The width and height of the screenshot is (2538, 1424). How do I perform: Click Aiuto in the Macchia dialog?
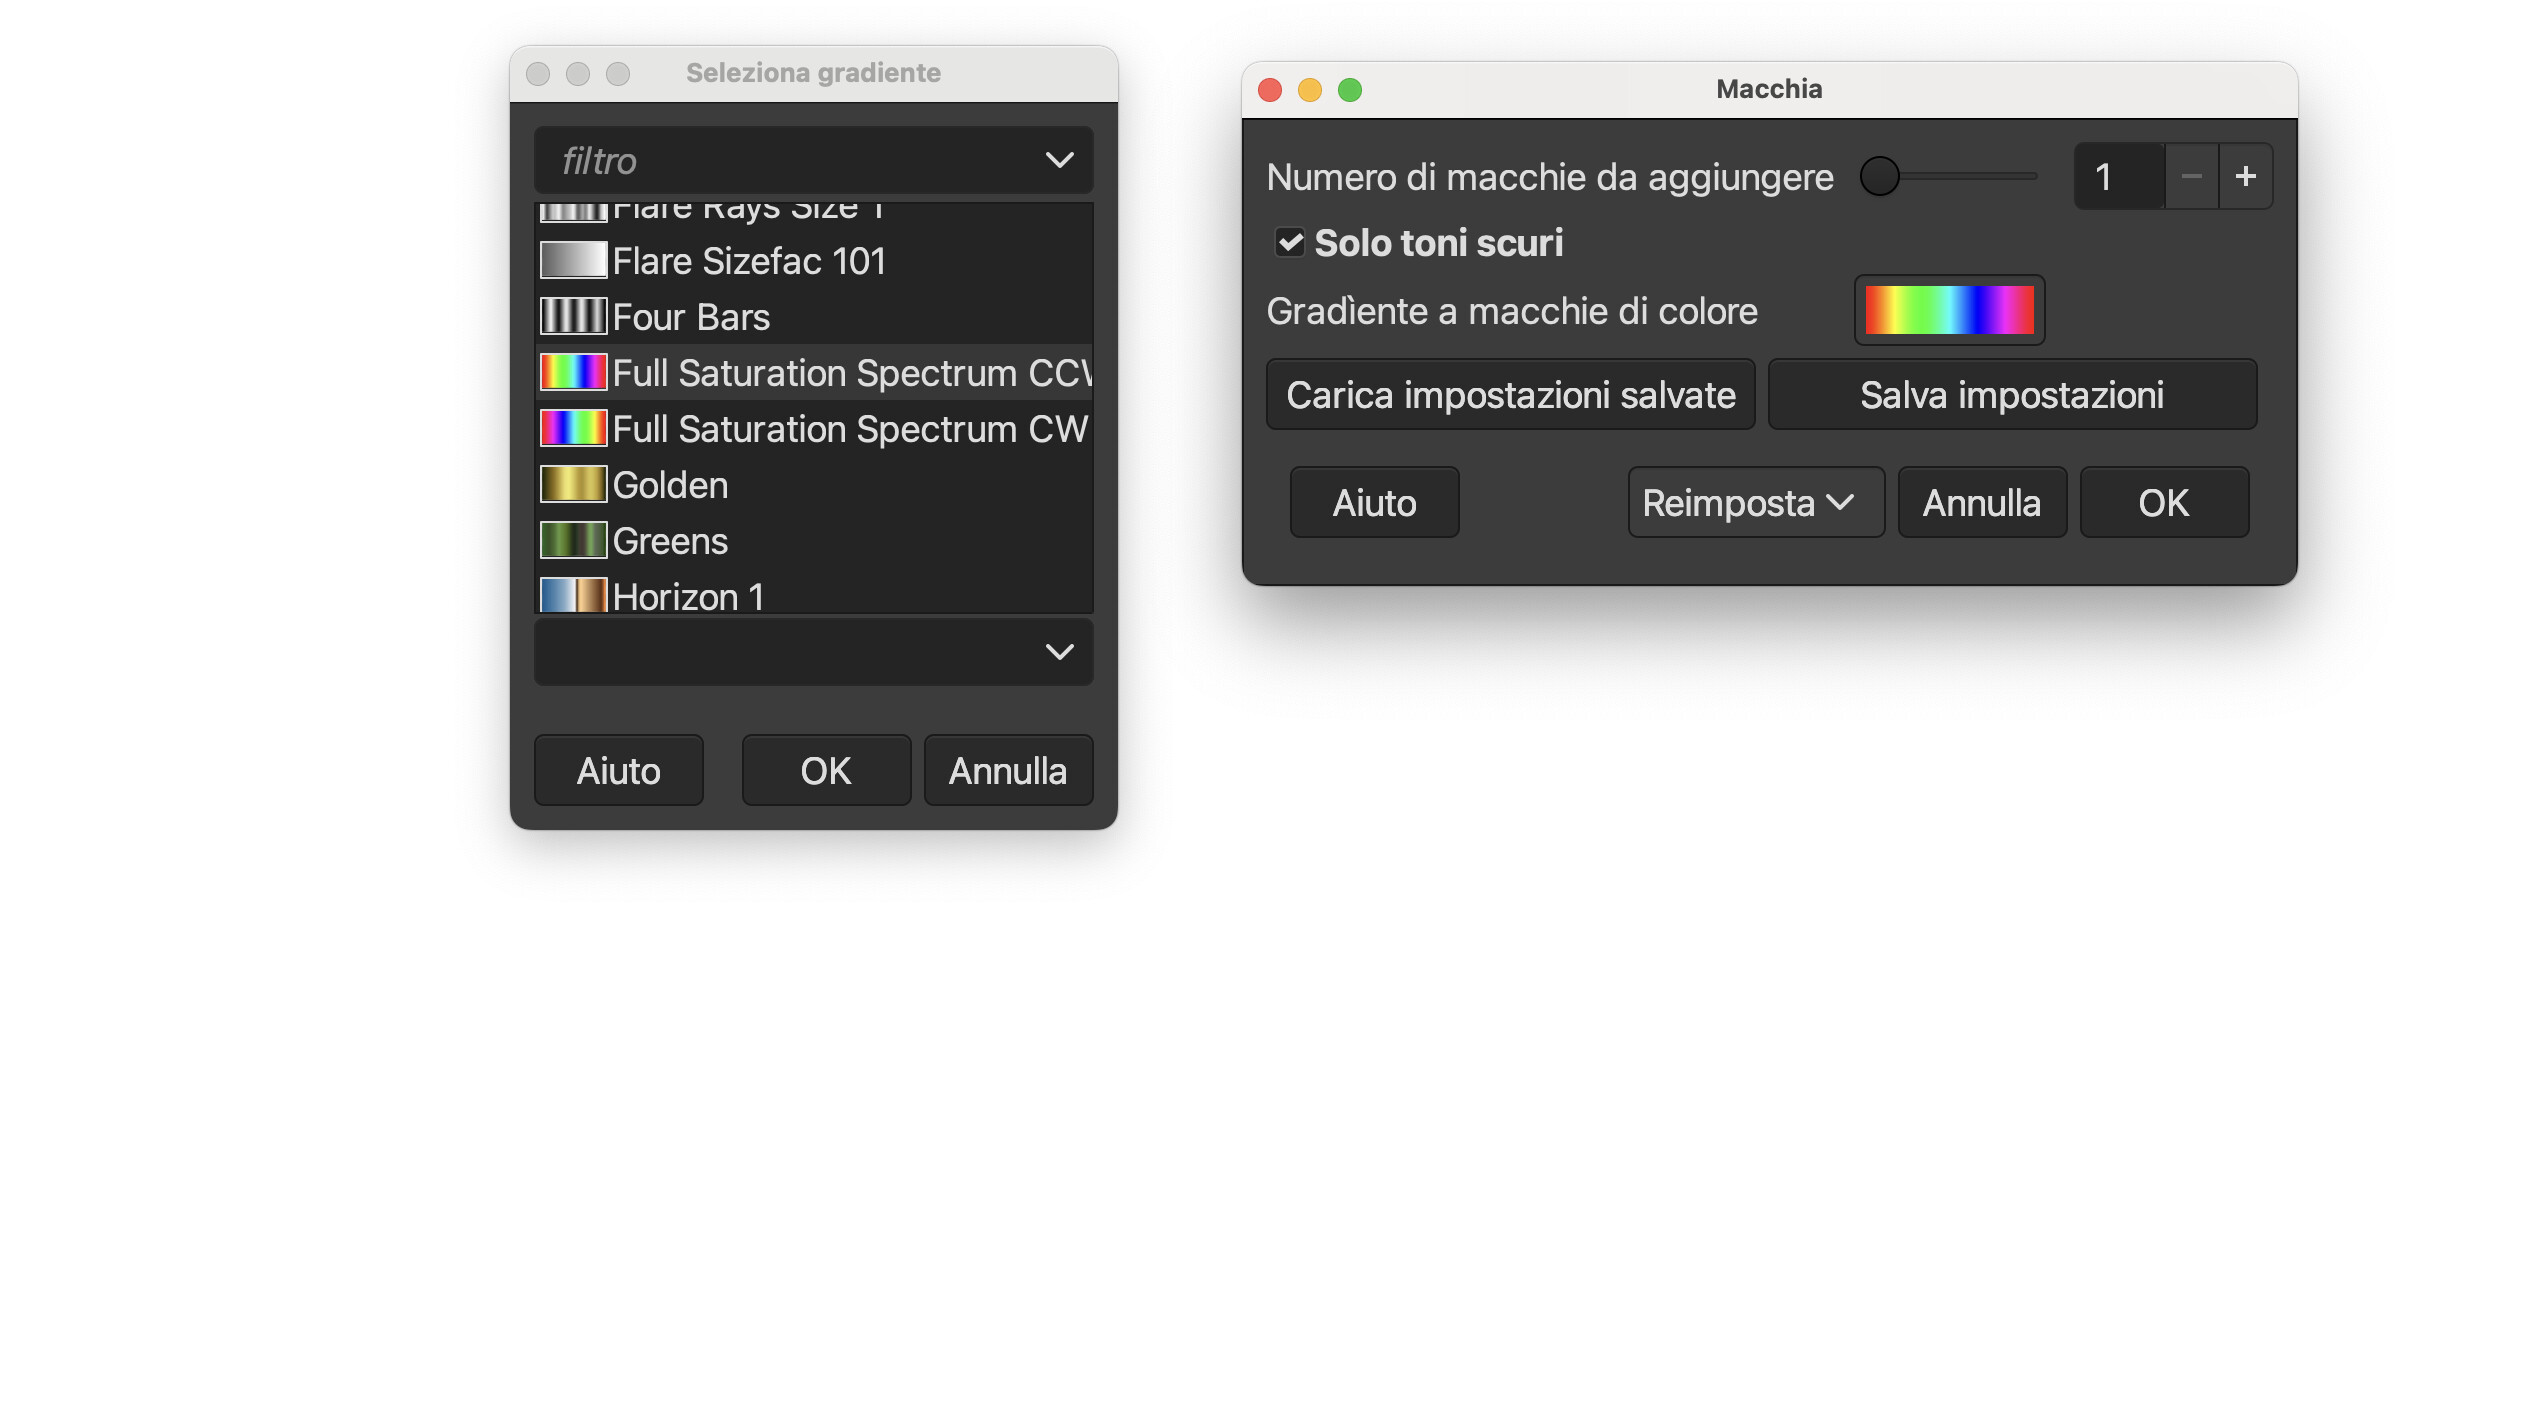point(1374,503)
